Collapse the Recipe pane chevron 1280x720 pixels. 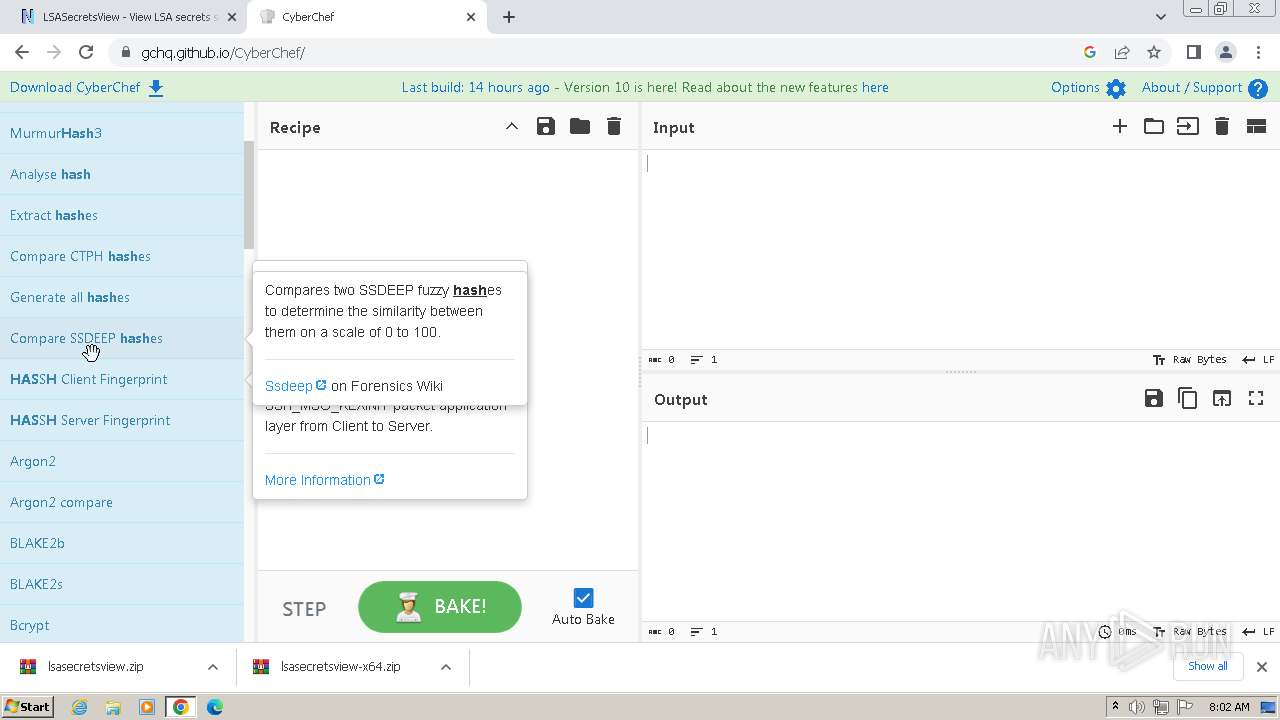click(x=511, y=126)
